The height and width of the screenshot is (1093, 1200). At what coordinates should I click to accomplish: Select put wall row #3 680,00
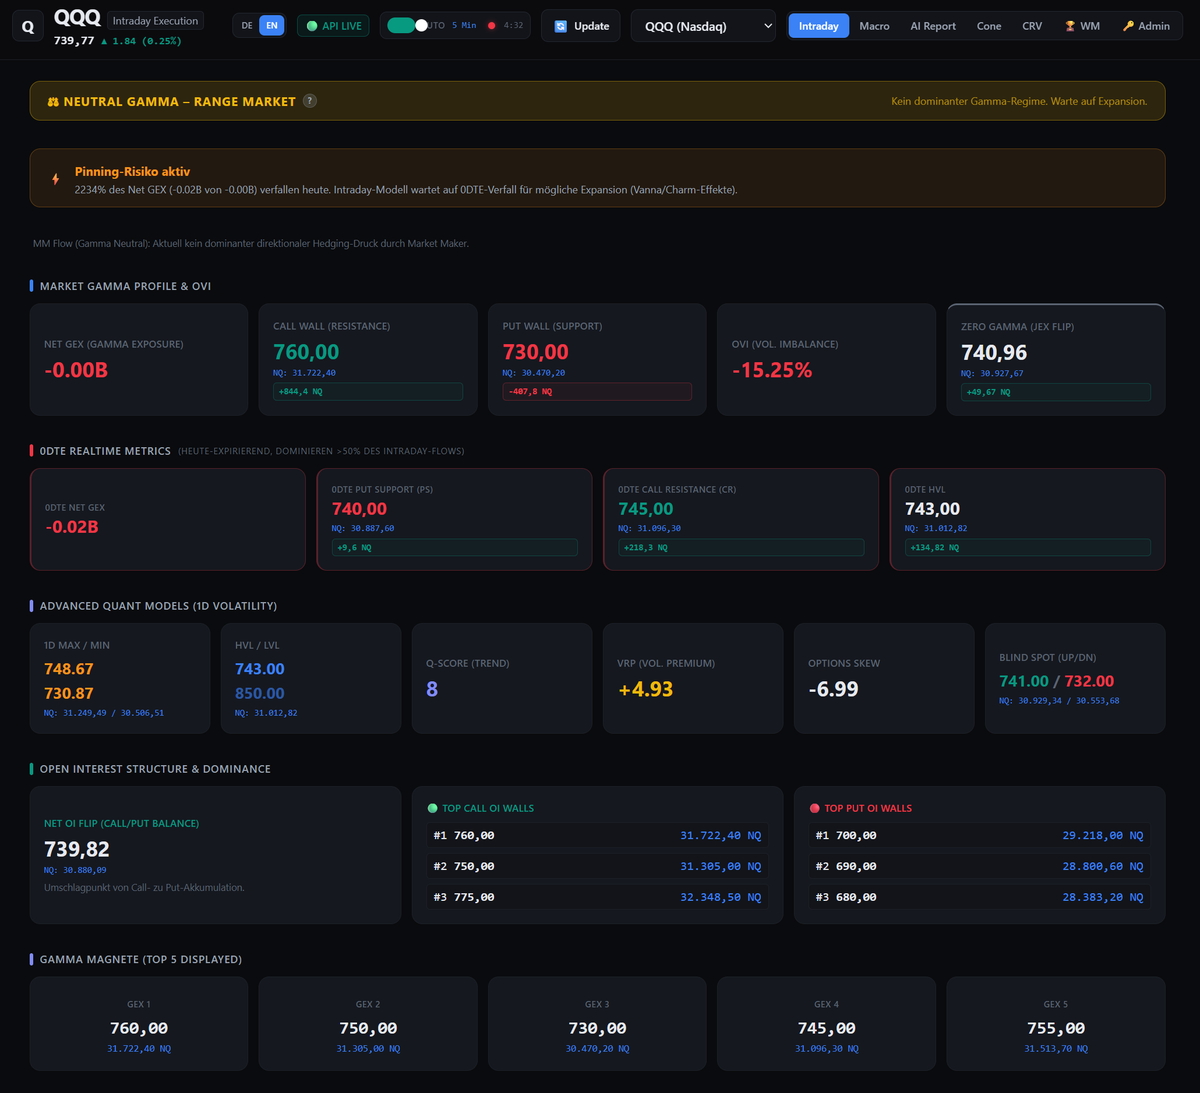point(979,897)
